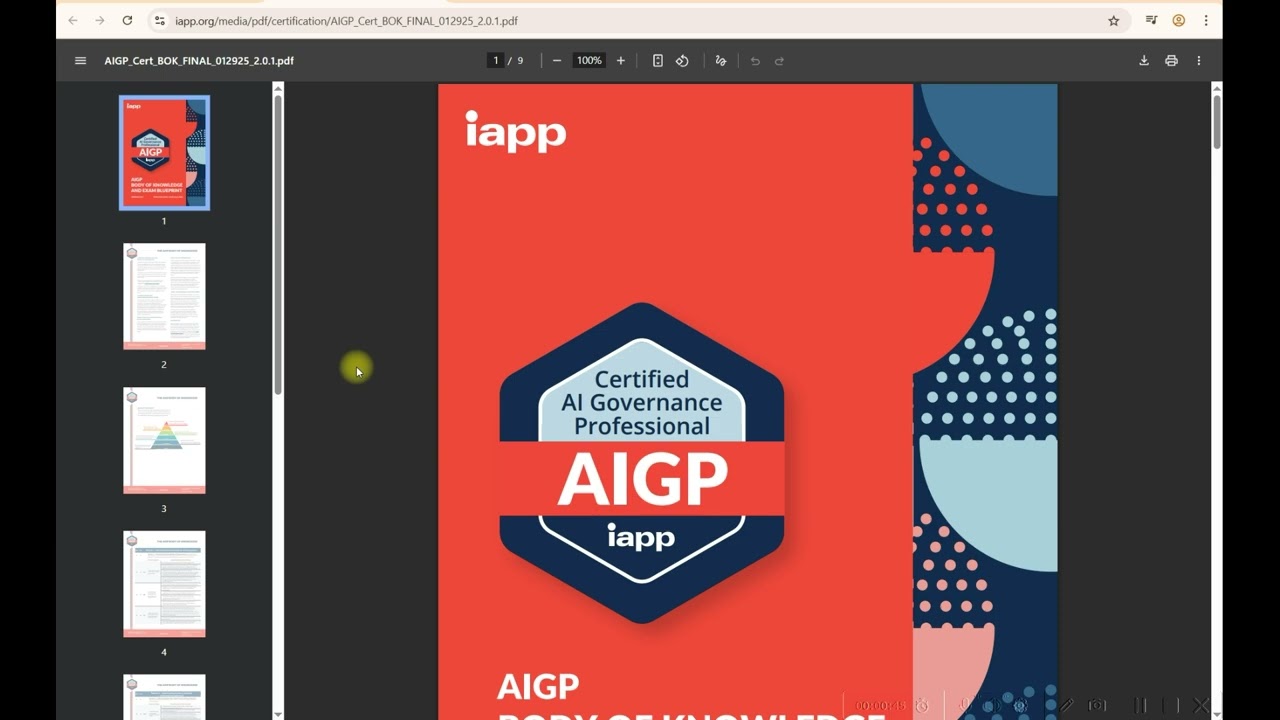Stop the screen recording
Image resolution: width=1280 pixels, height=720 pixels.
click(x=1170, y=705)
